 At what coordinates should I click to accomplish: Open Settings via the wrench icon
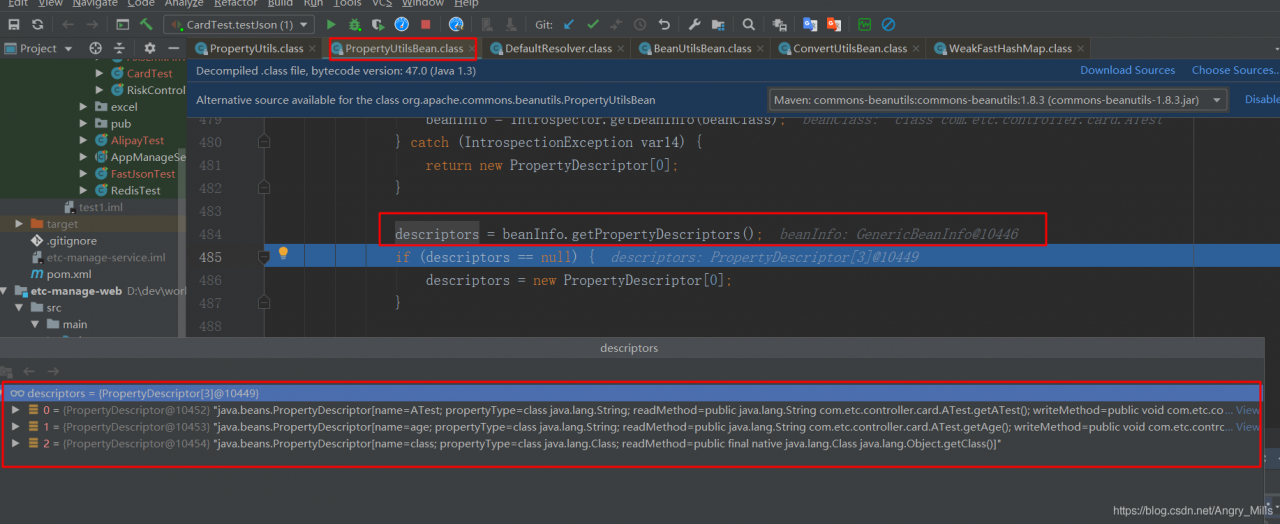coord(695,24)
